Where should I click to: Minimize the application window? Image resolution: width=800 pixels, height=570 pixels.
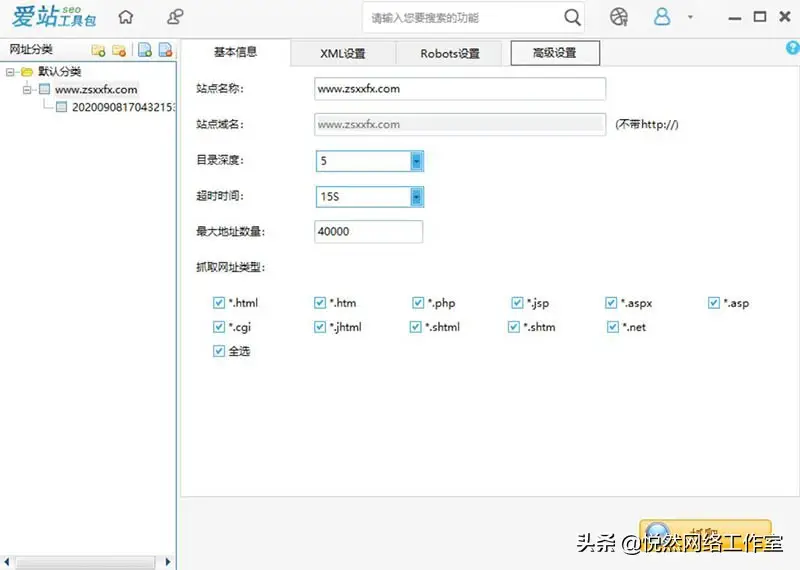click(x=735, y=18)
